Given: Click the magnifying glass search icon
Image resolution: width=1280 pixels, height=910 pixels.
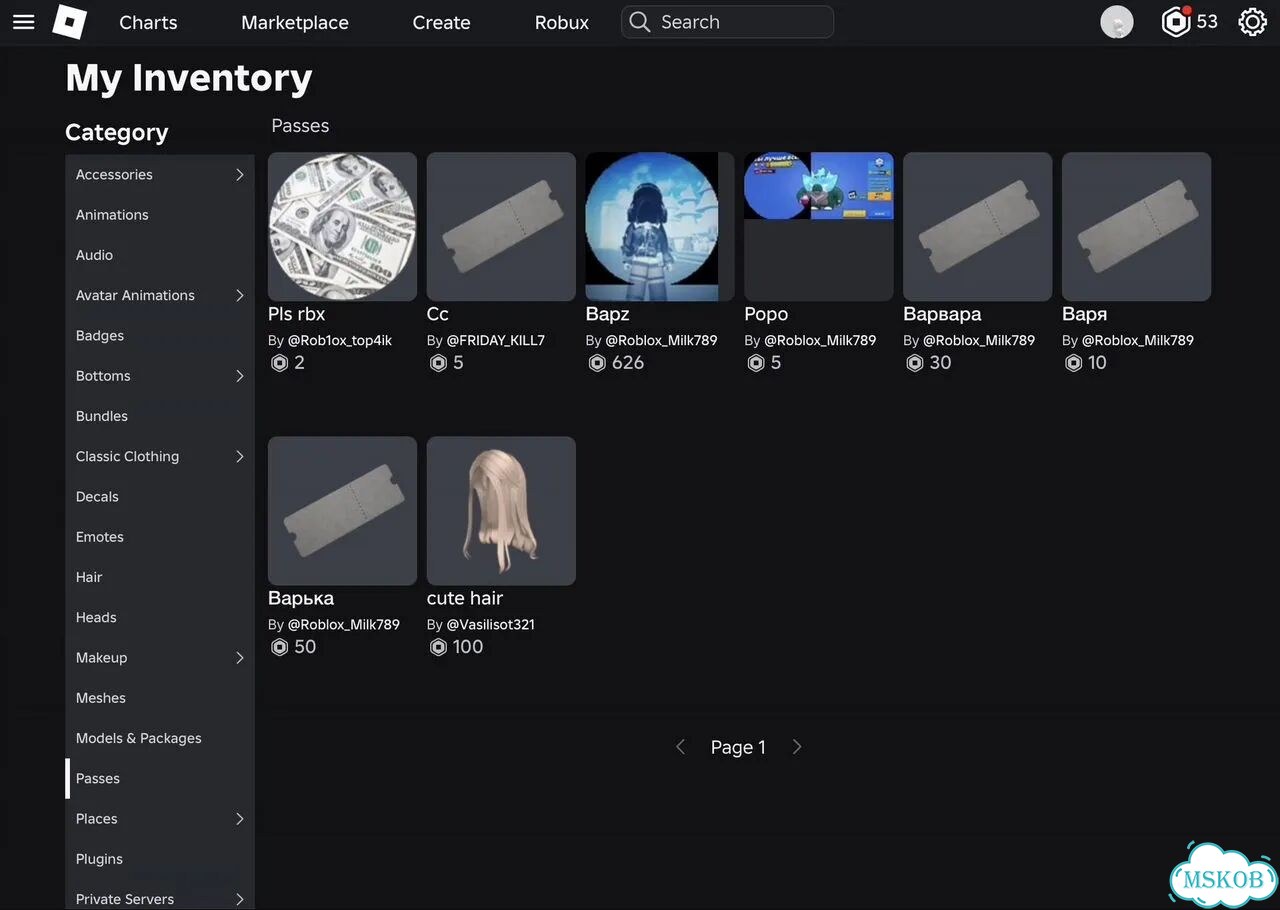Looking at the screenshot, I should 640,22.
